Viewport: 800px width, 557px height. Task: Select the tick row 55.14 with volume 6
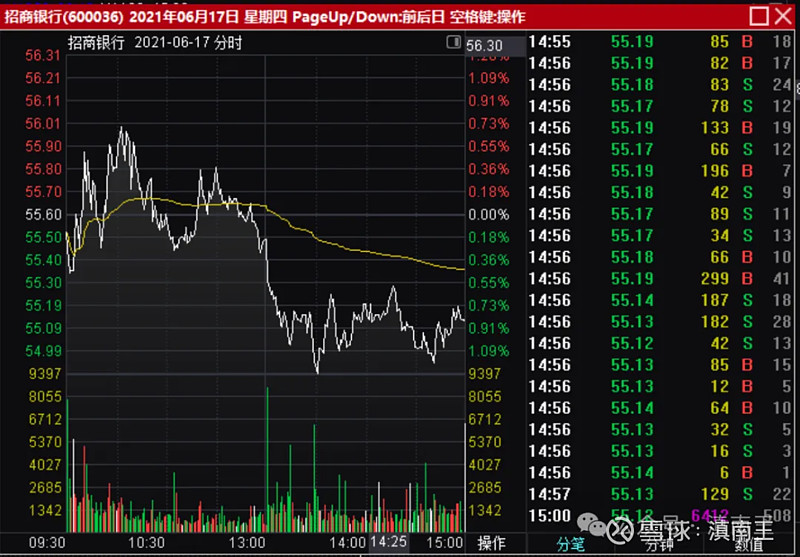coord(660,472)
